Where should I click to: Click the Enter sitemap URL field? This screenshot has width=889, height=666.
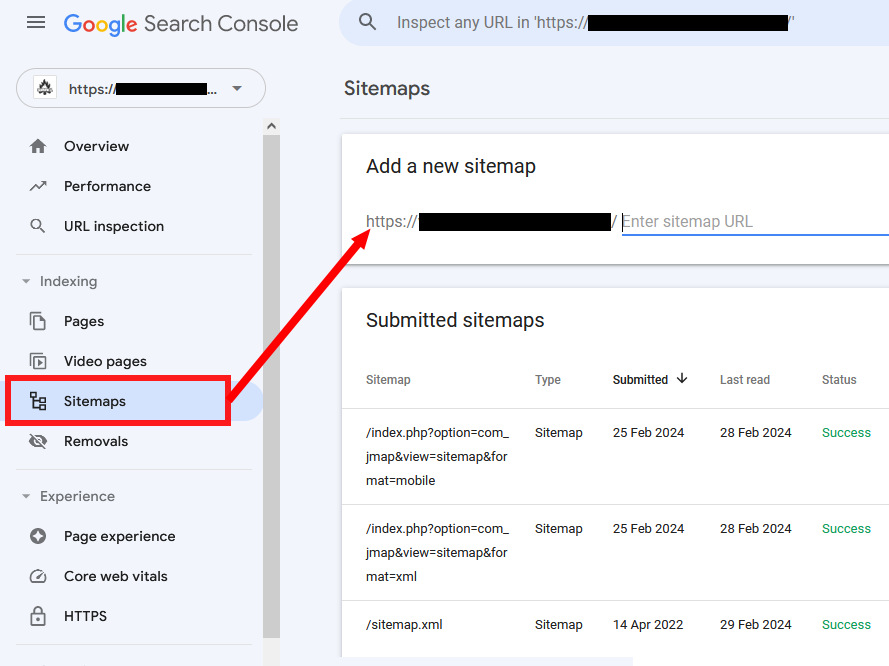tap(752, 222)
